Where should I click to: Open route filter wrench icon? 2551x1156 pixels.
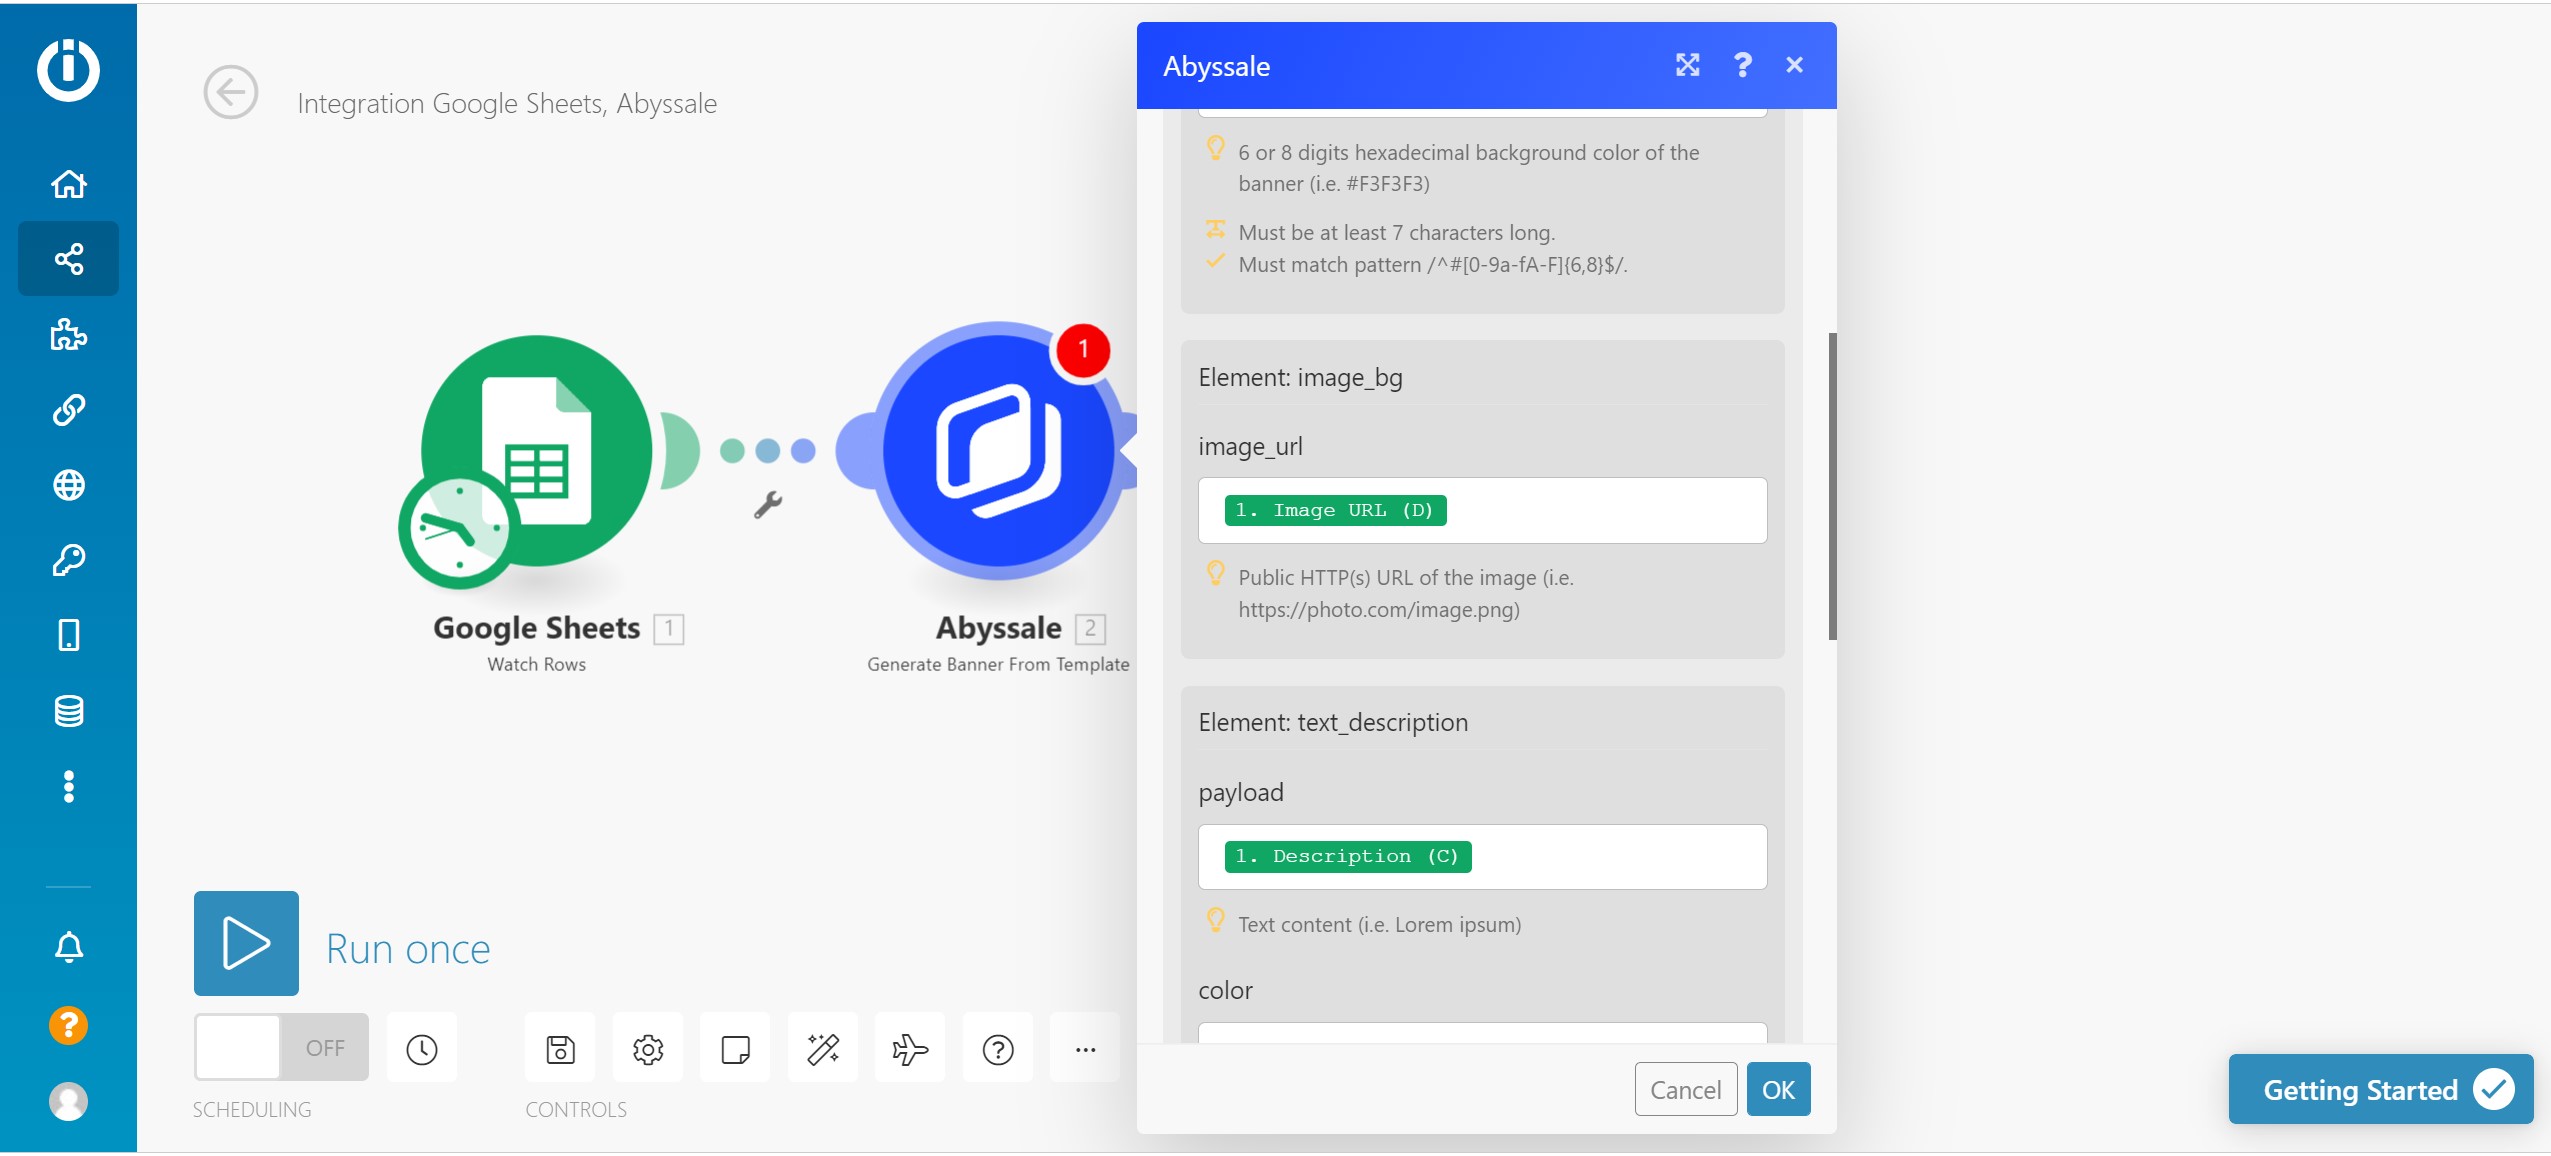[x=767, y=505]
